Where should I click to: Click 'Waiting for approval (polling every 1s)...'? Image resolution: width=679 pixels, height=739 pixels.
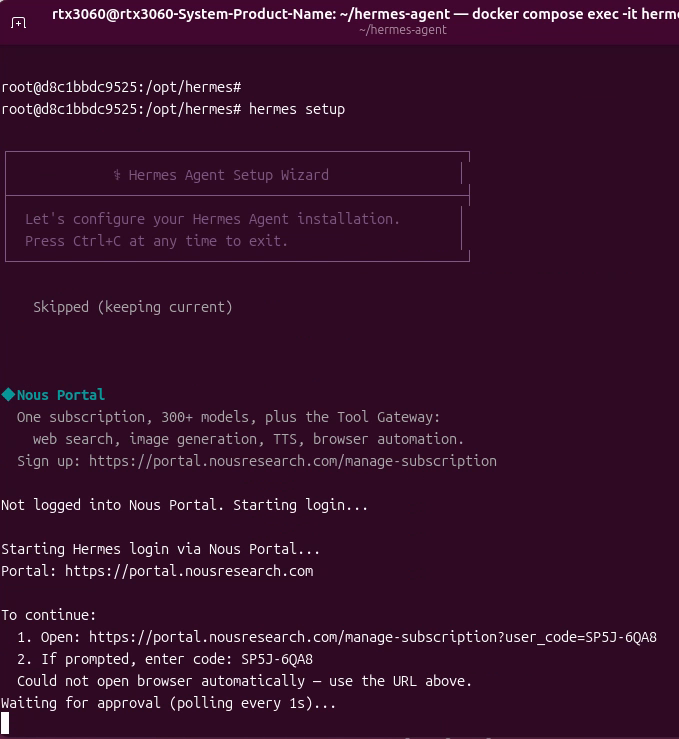tap(168, 703)
